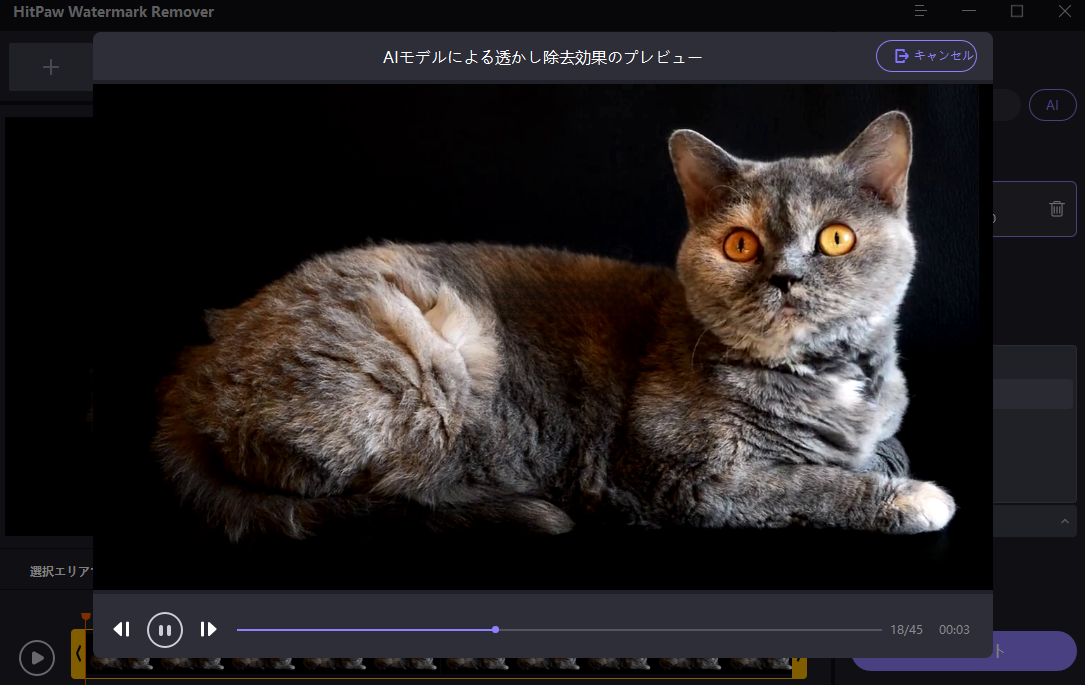
Task: Click the orange playhead marker on timeline
Action: [85, 617]
